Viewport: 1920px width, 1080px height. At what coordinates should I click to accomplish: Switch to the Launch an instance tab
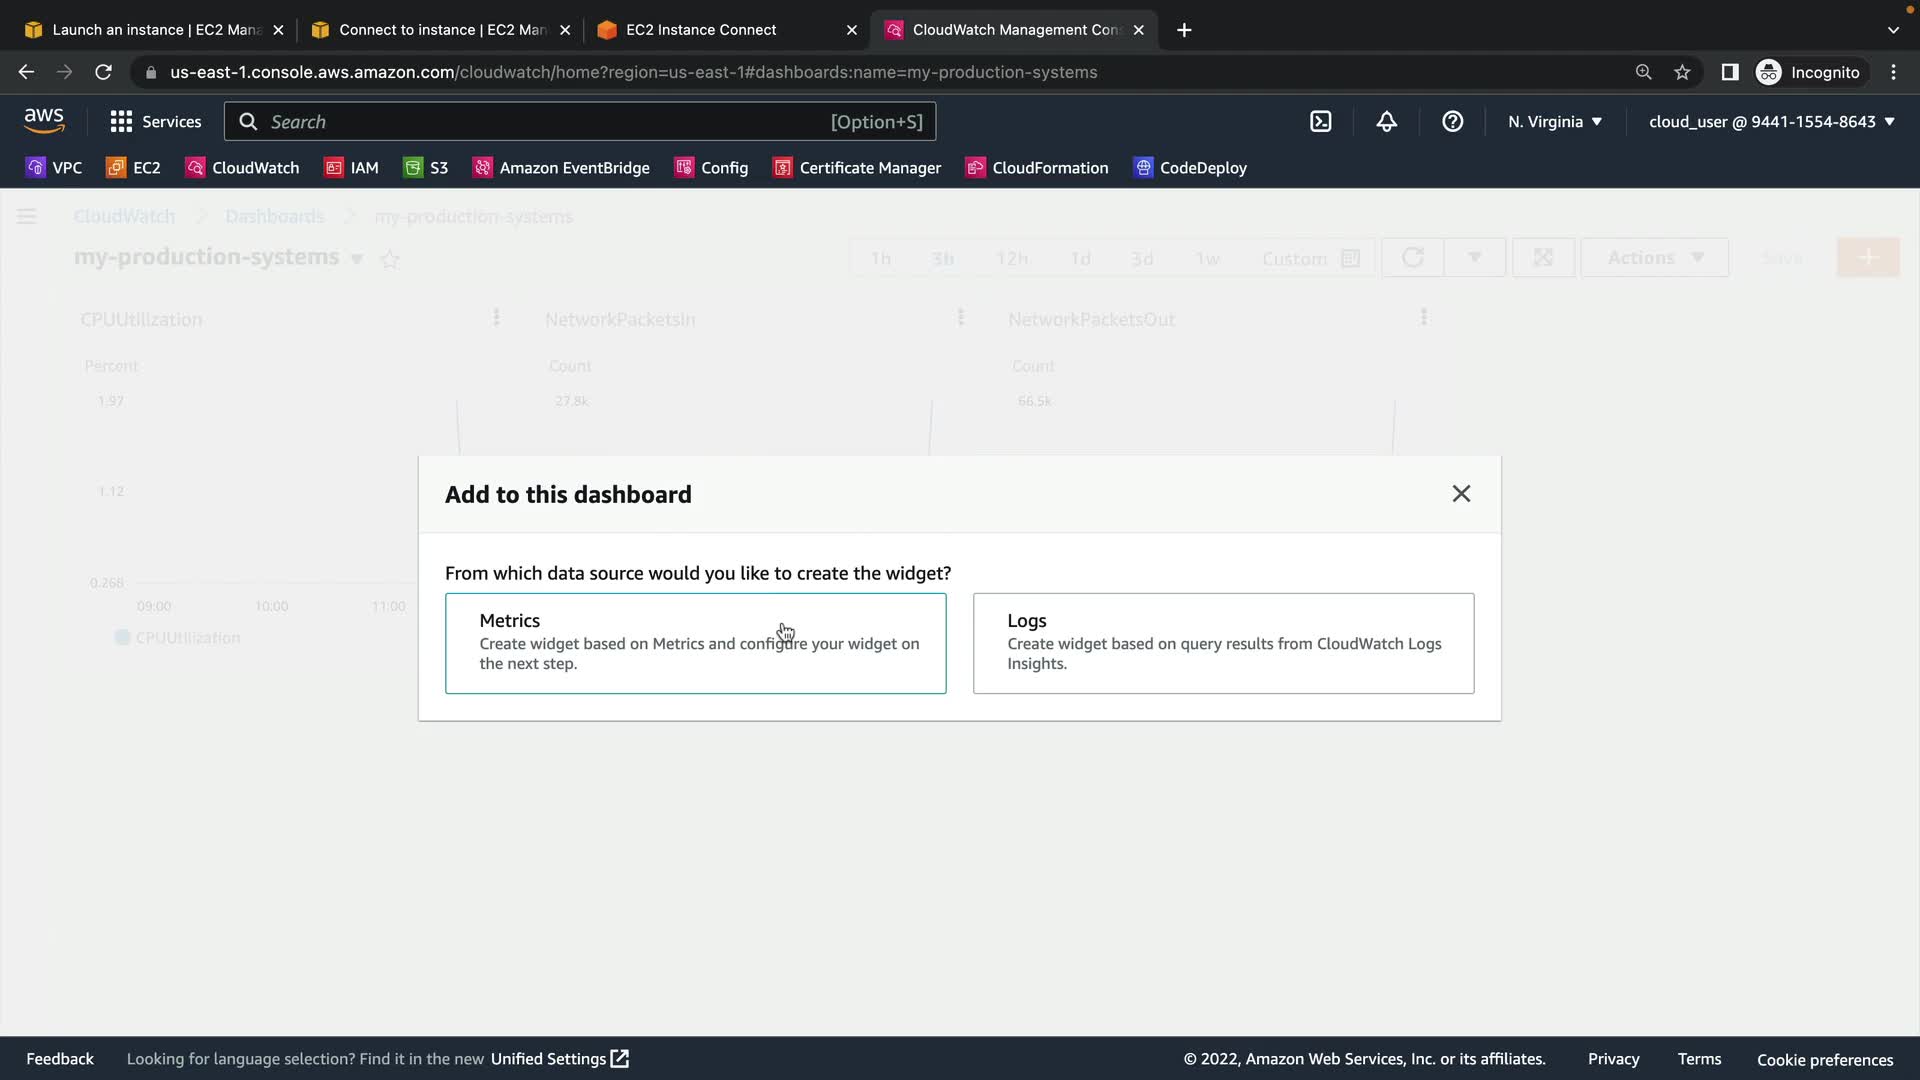pyautogui.click(x=155, y=30)
